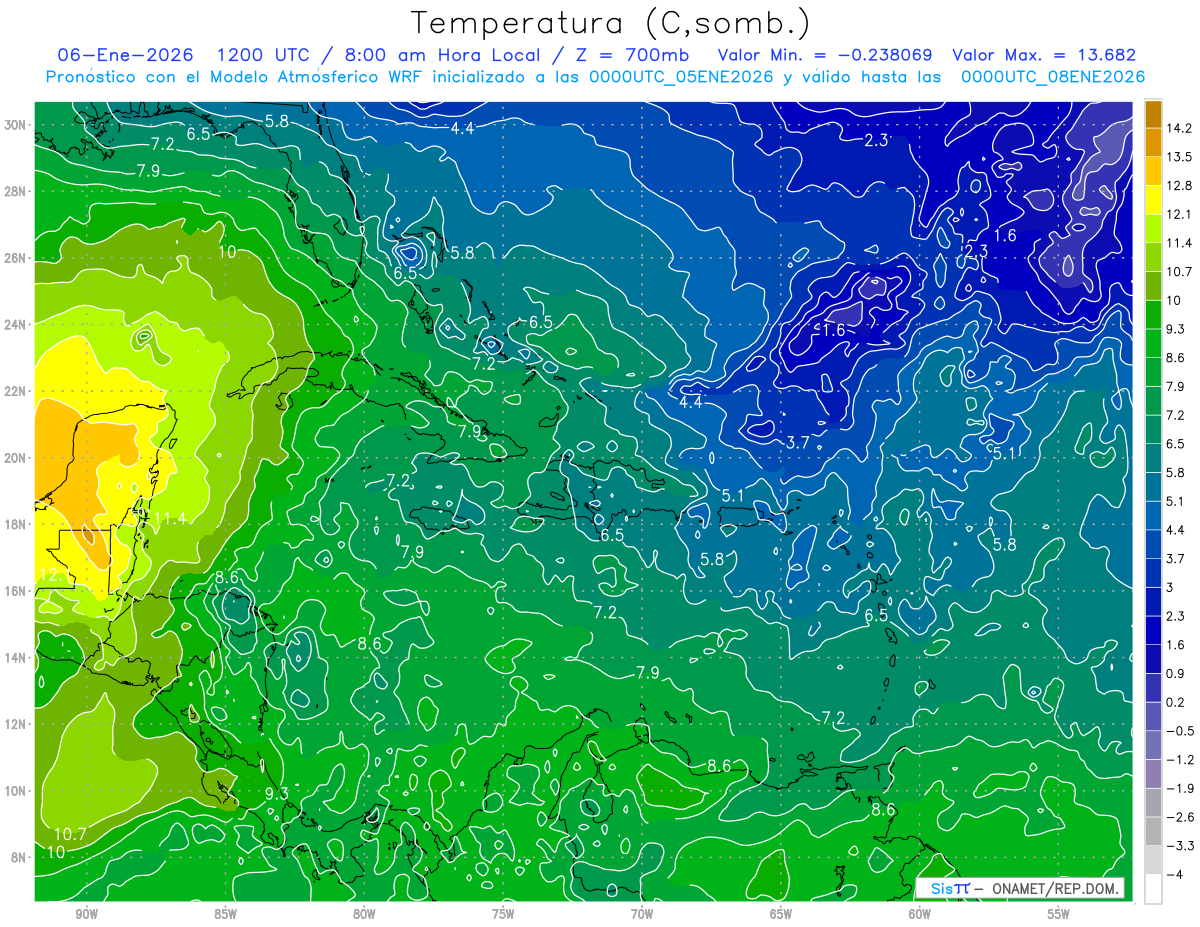This screenshot has width=1200, height=927.
Task: Click the "9.3" contour label on the map
Action: tap(277, 793)
